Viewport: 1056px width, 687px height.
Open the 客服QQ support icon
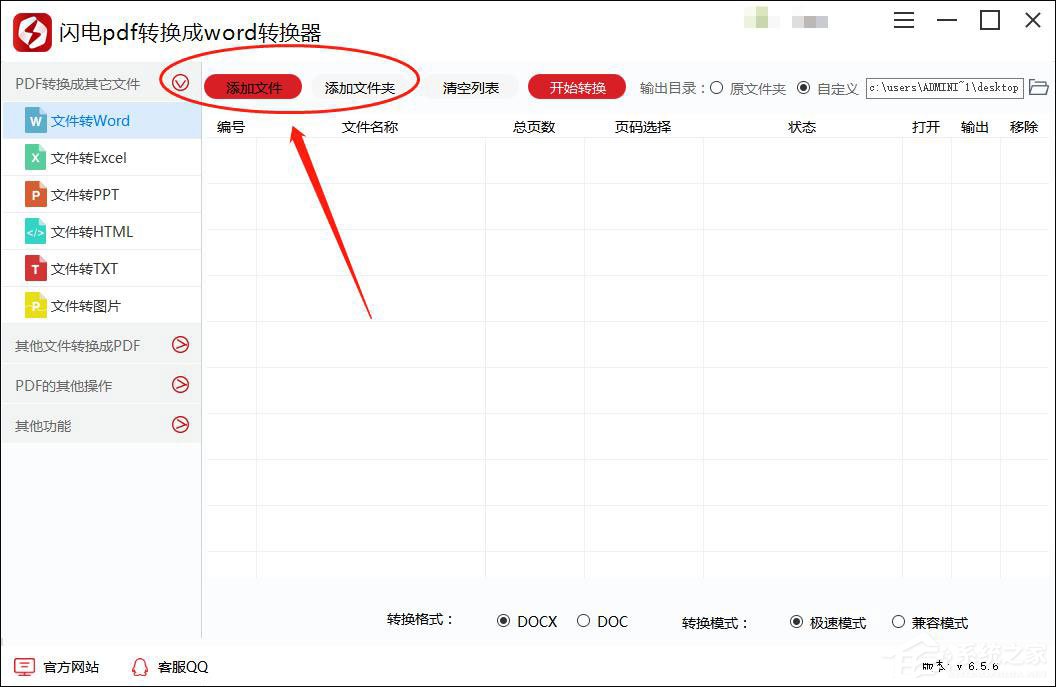point(140,666)
